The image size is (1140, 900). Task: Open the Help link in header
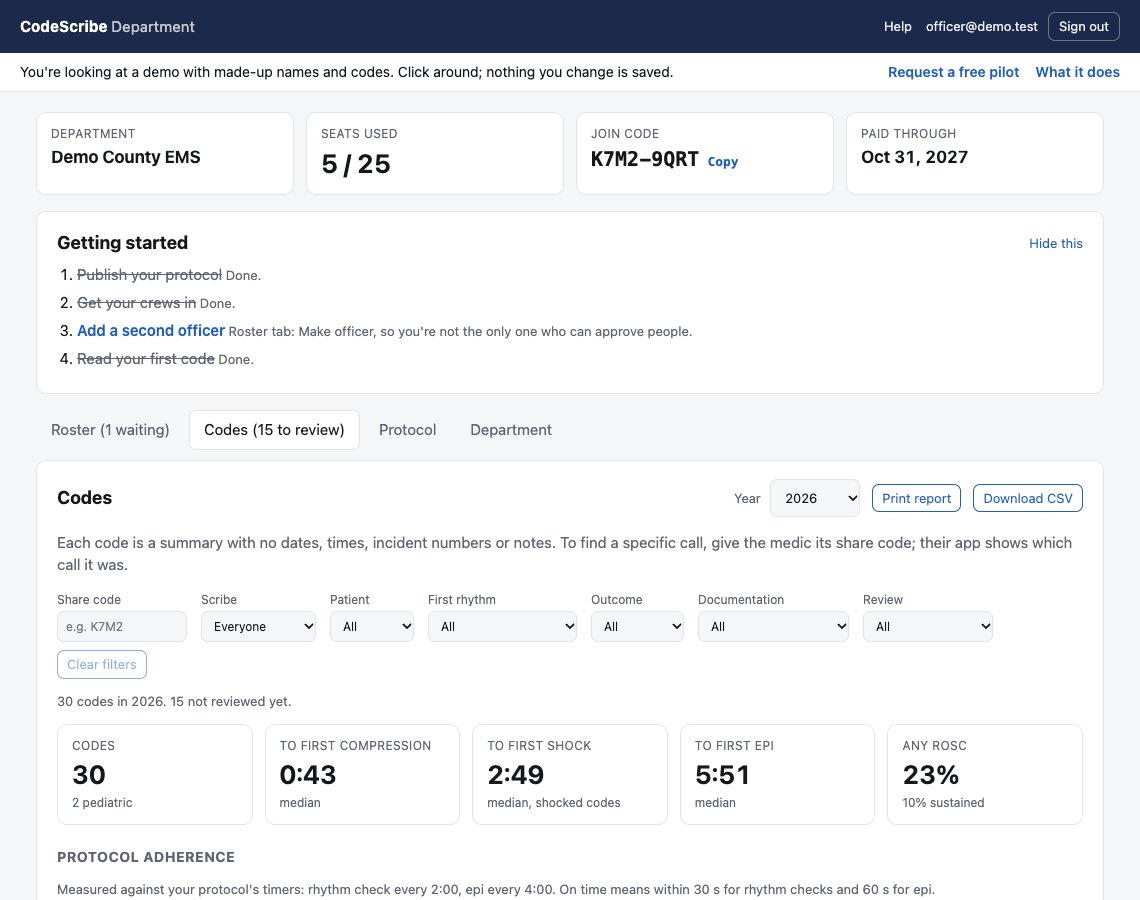pyautogui.click(x=897, y=27)
